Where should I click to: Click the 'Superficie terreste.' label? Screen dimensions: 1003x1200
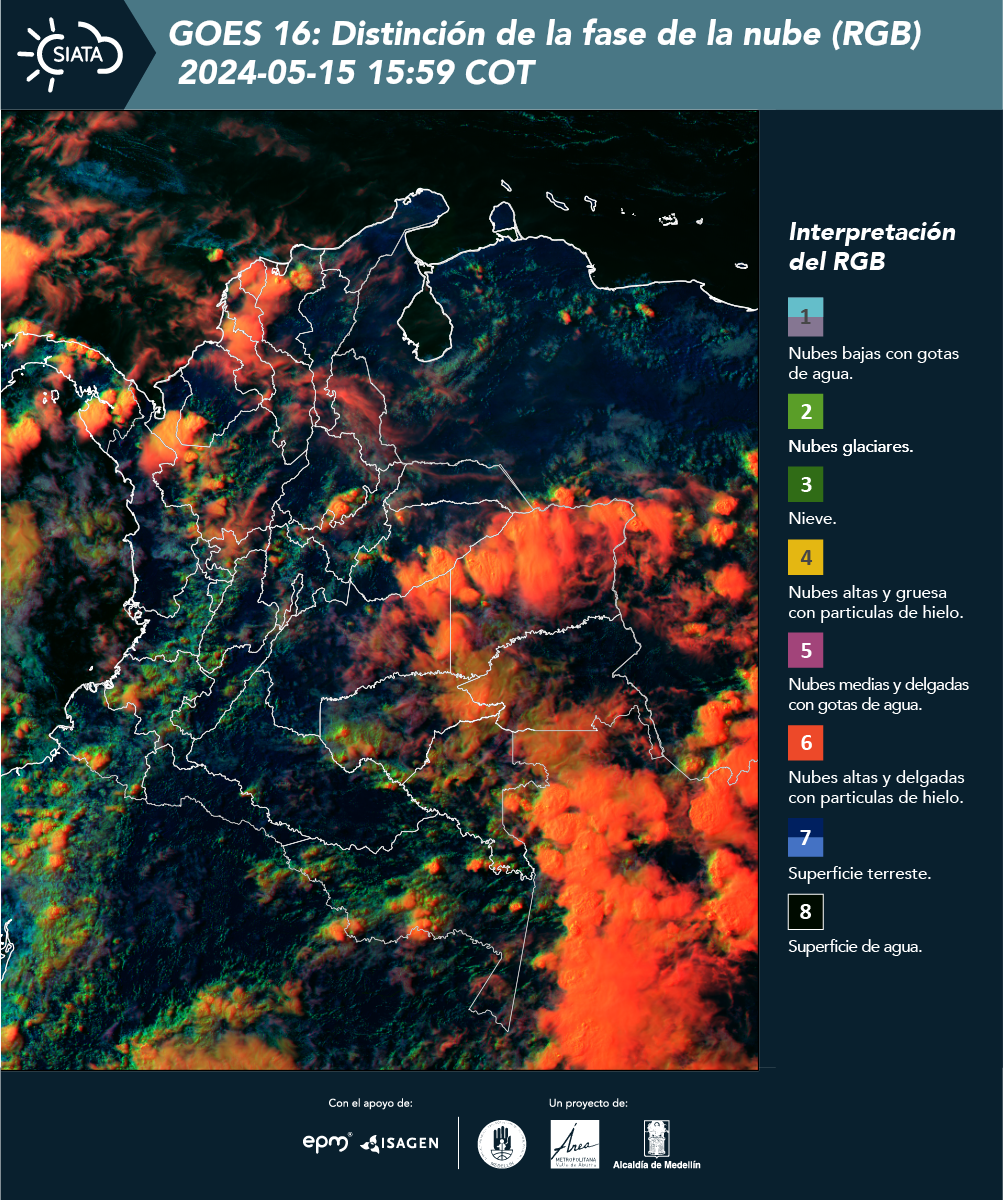pyautogui.click(x=860, y=873)
